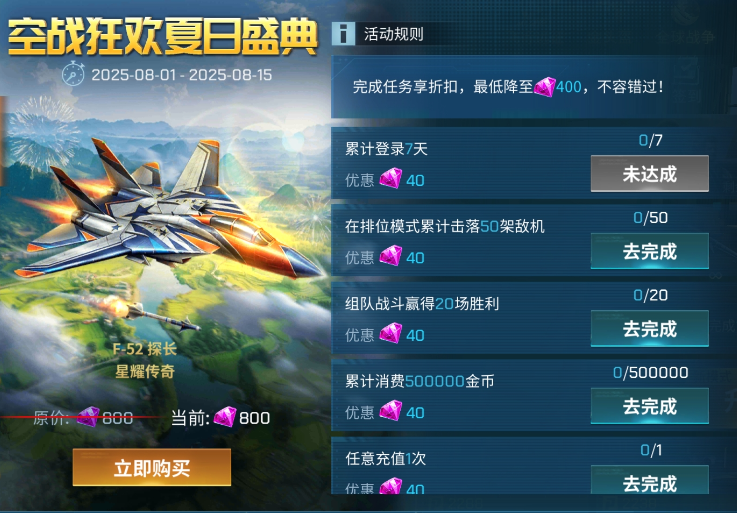This screenshot has width=737, height=513.
Task: Tap the gem icon in the discount banner
Action: tap(545, 87)
